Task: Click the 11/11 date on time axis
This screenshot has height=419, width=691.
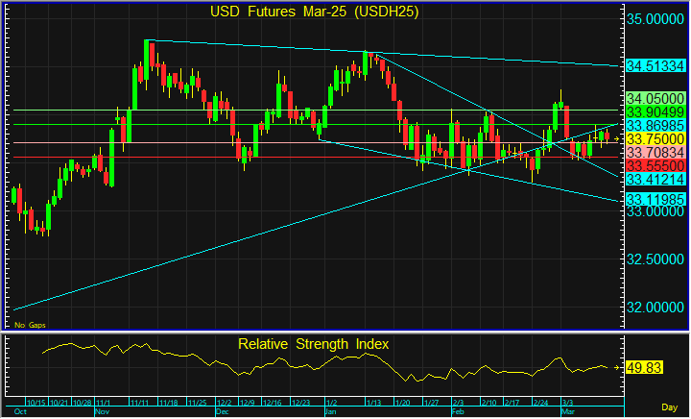Action: click(140, 403)
